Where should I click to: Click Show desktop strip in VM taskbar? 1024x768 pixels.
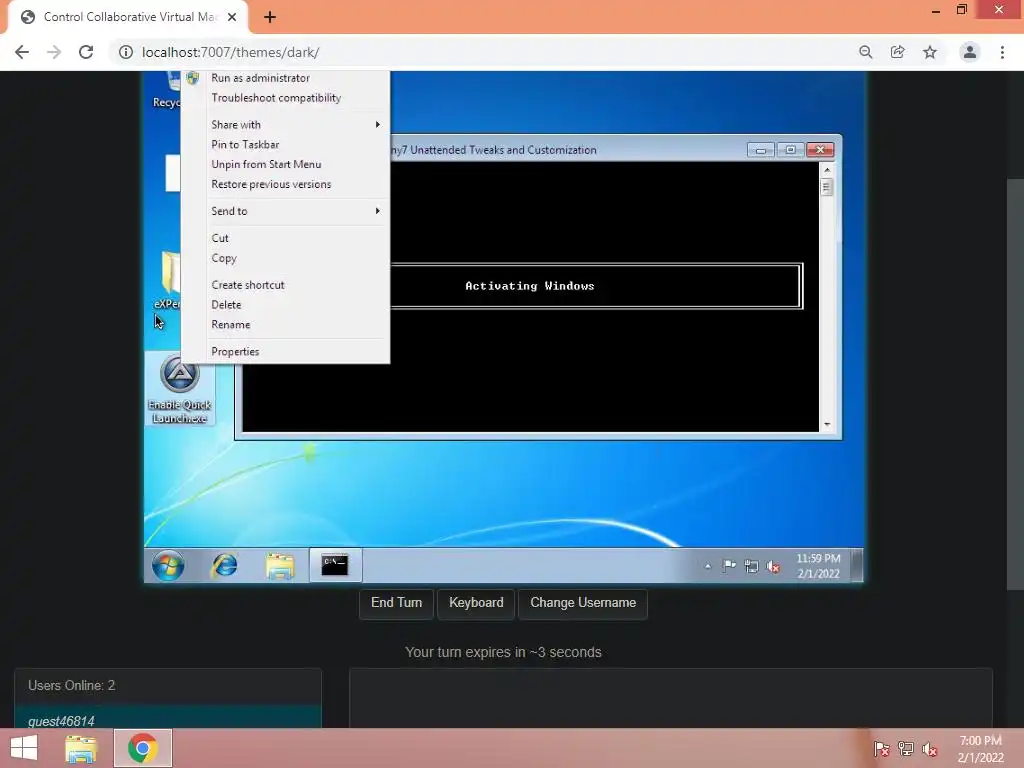point(857,565)
